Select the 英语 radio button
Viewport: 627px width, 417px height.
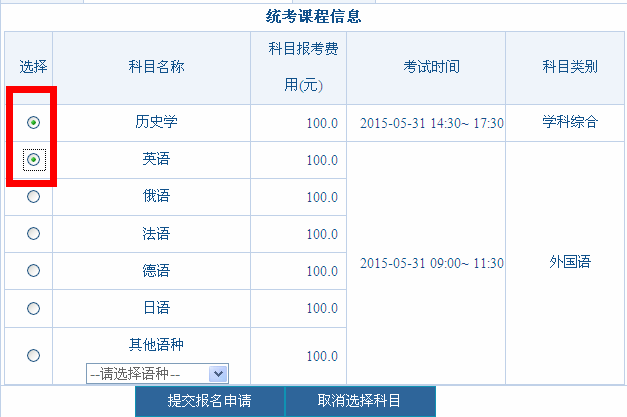coord(34,160)
